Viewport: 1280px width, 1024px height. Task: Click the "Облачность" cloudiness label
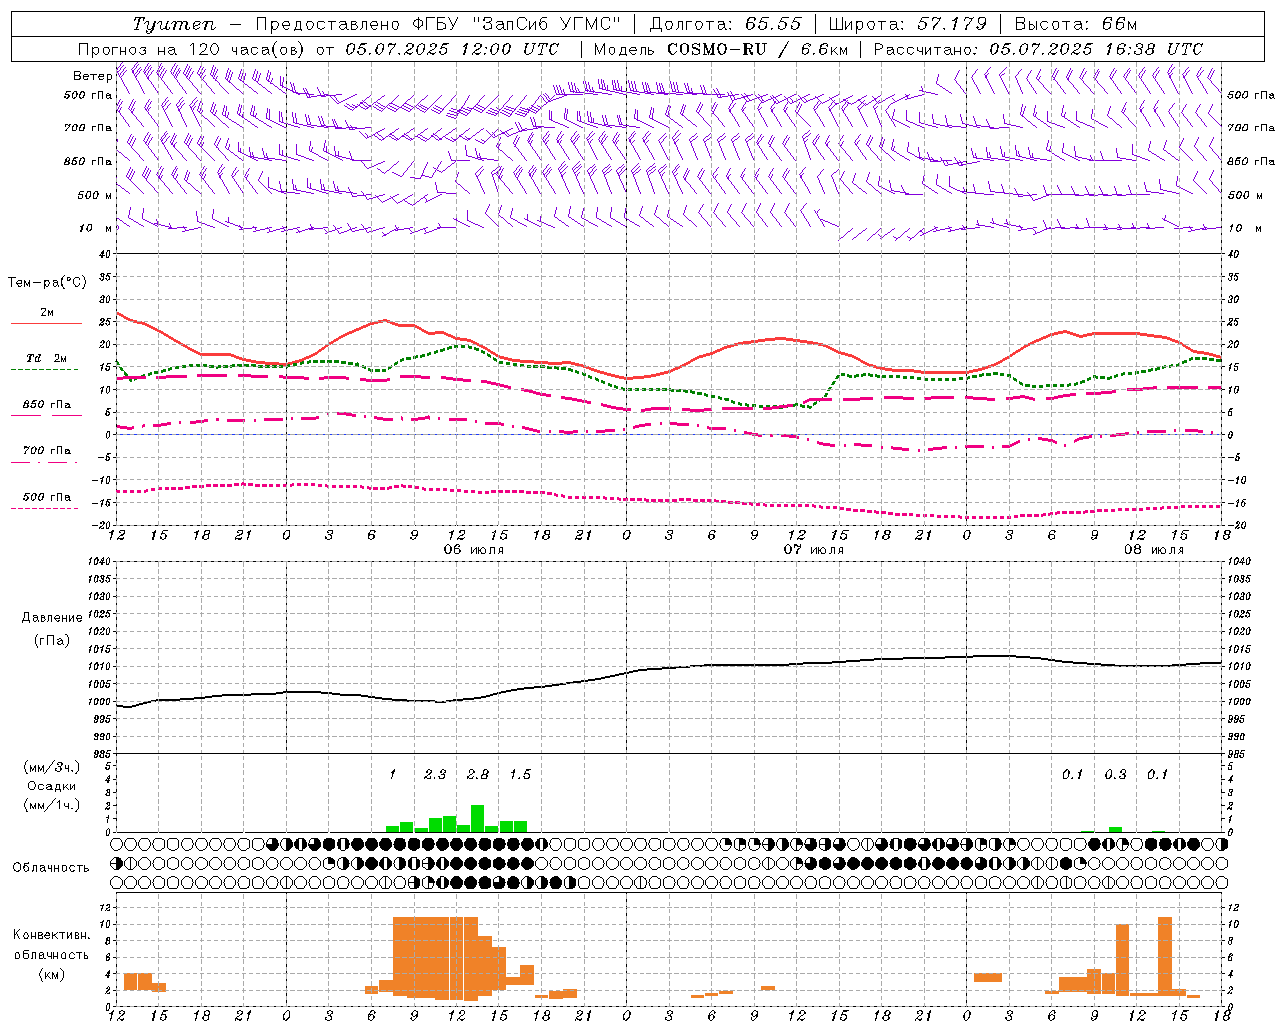point(51,867)
